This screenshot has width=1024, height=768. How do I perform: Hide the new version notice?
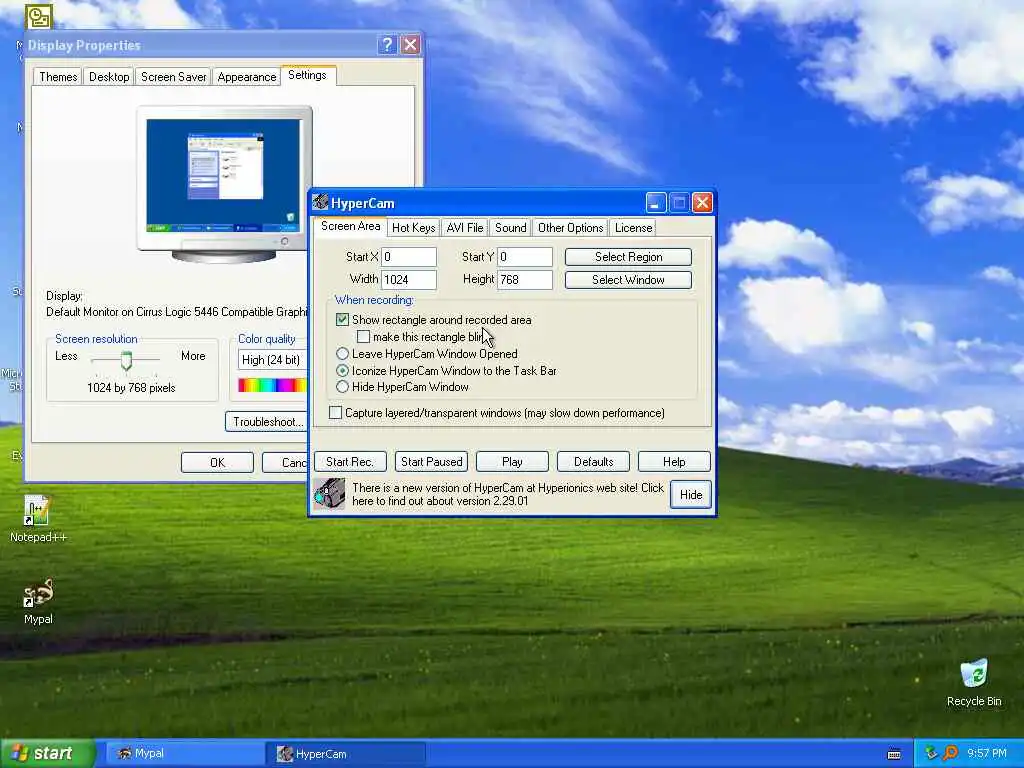pyautogui.click(x=691, y=494)
